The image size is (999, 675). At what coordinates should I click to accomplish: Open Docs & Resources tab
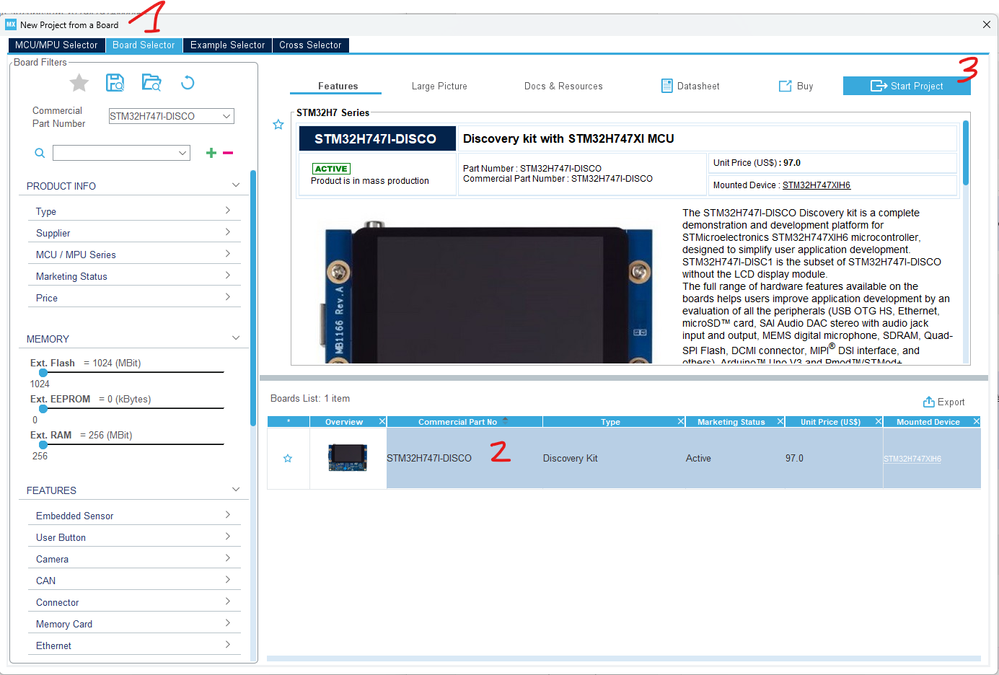(563, 86)
